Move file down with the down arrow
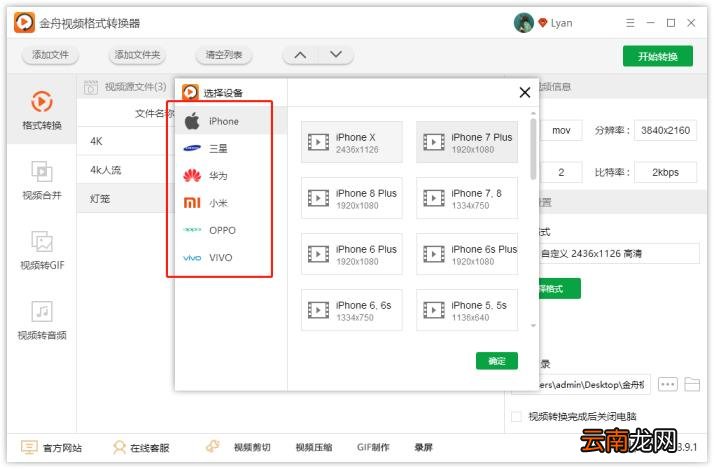 [336, 55]
